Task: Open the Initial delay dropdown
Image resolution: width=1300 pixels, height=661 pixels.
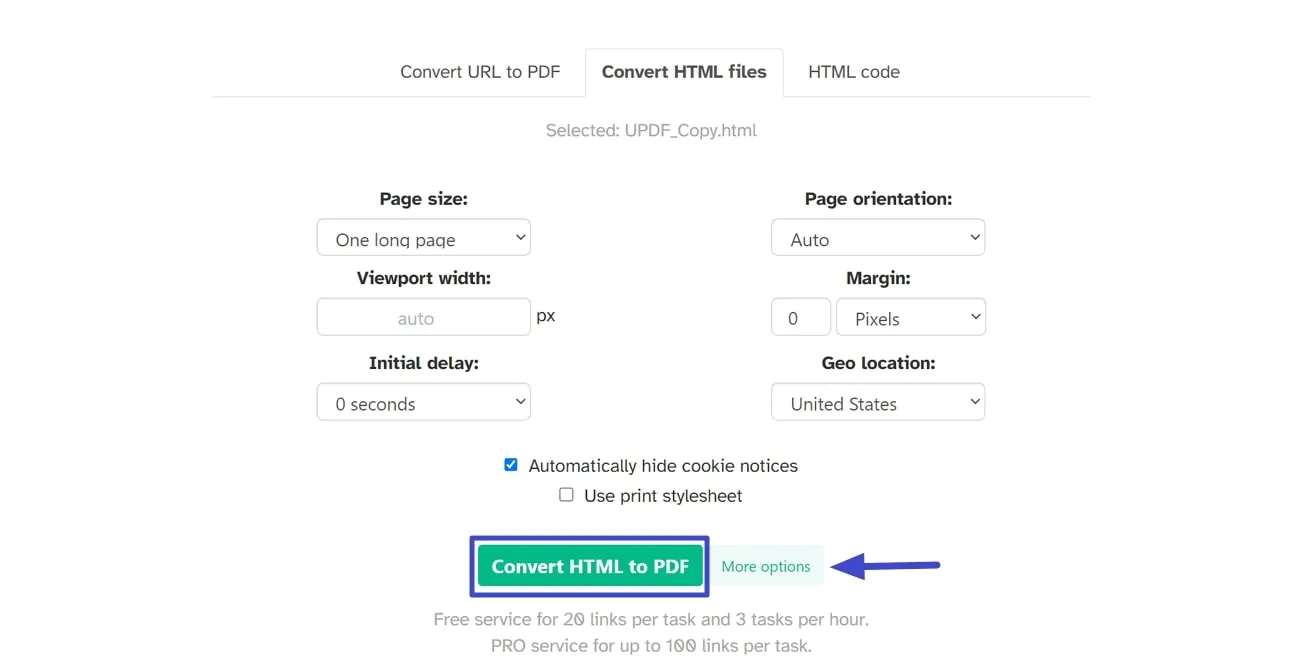Action: coord(423,401)
